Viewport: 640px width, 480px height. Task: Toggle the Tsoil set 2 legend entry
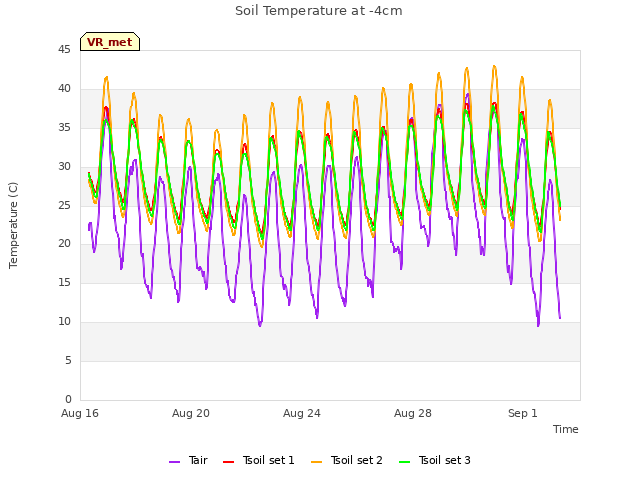click(347, 460)
